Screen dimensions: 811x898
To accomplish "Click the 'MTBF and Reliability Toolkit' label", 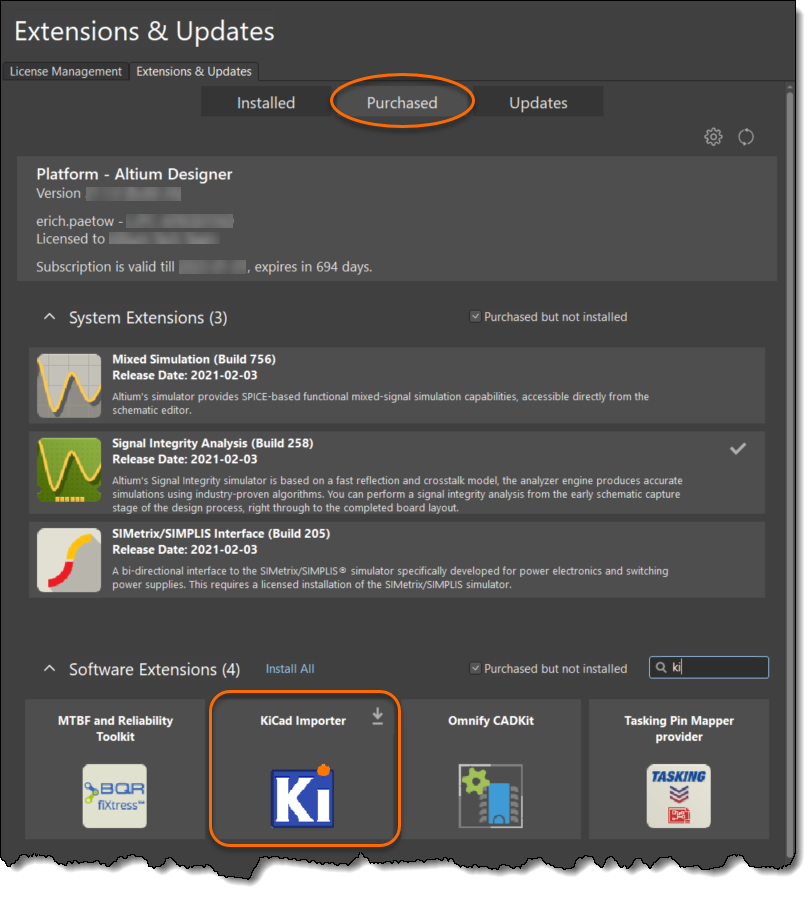I will tap(115, 728).
